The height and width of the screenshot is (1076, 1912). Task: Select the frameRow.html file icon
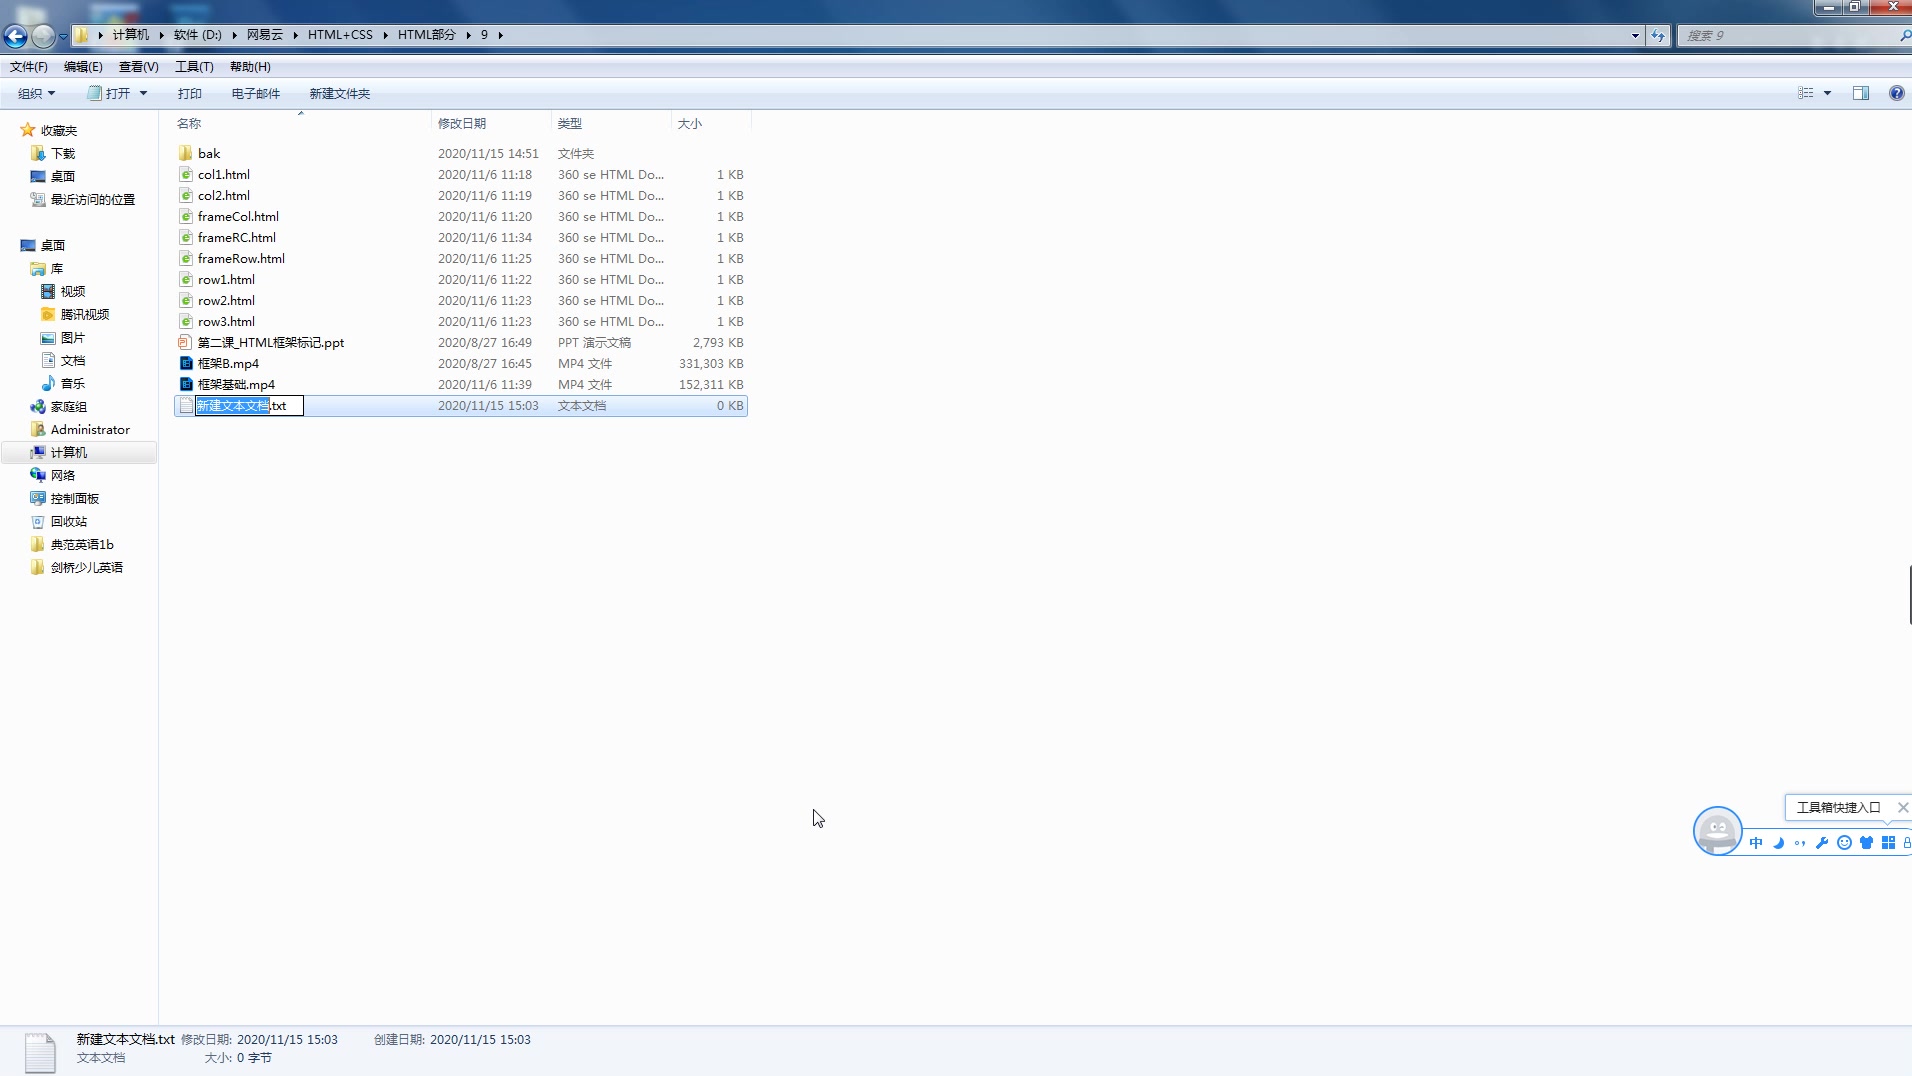pyautogui.click(x=186, y=258)
